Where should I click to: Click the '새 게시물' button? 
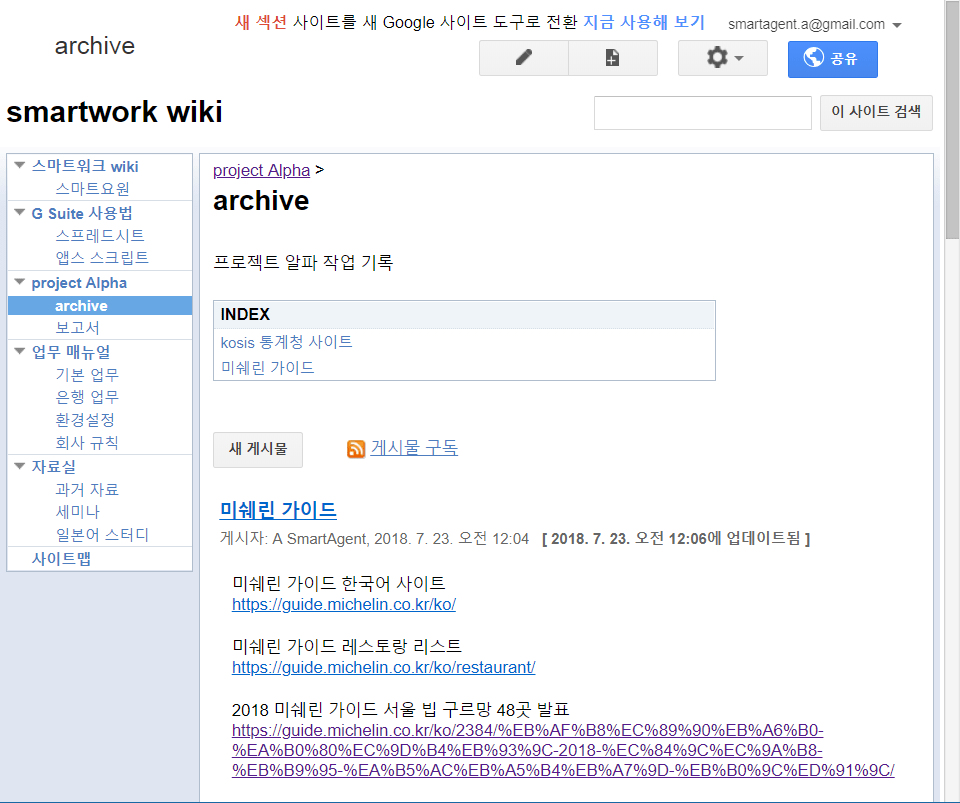257,449
